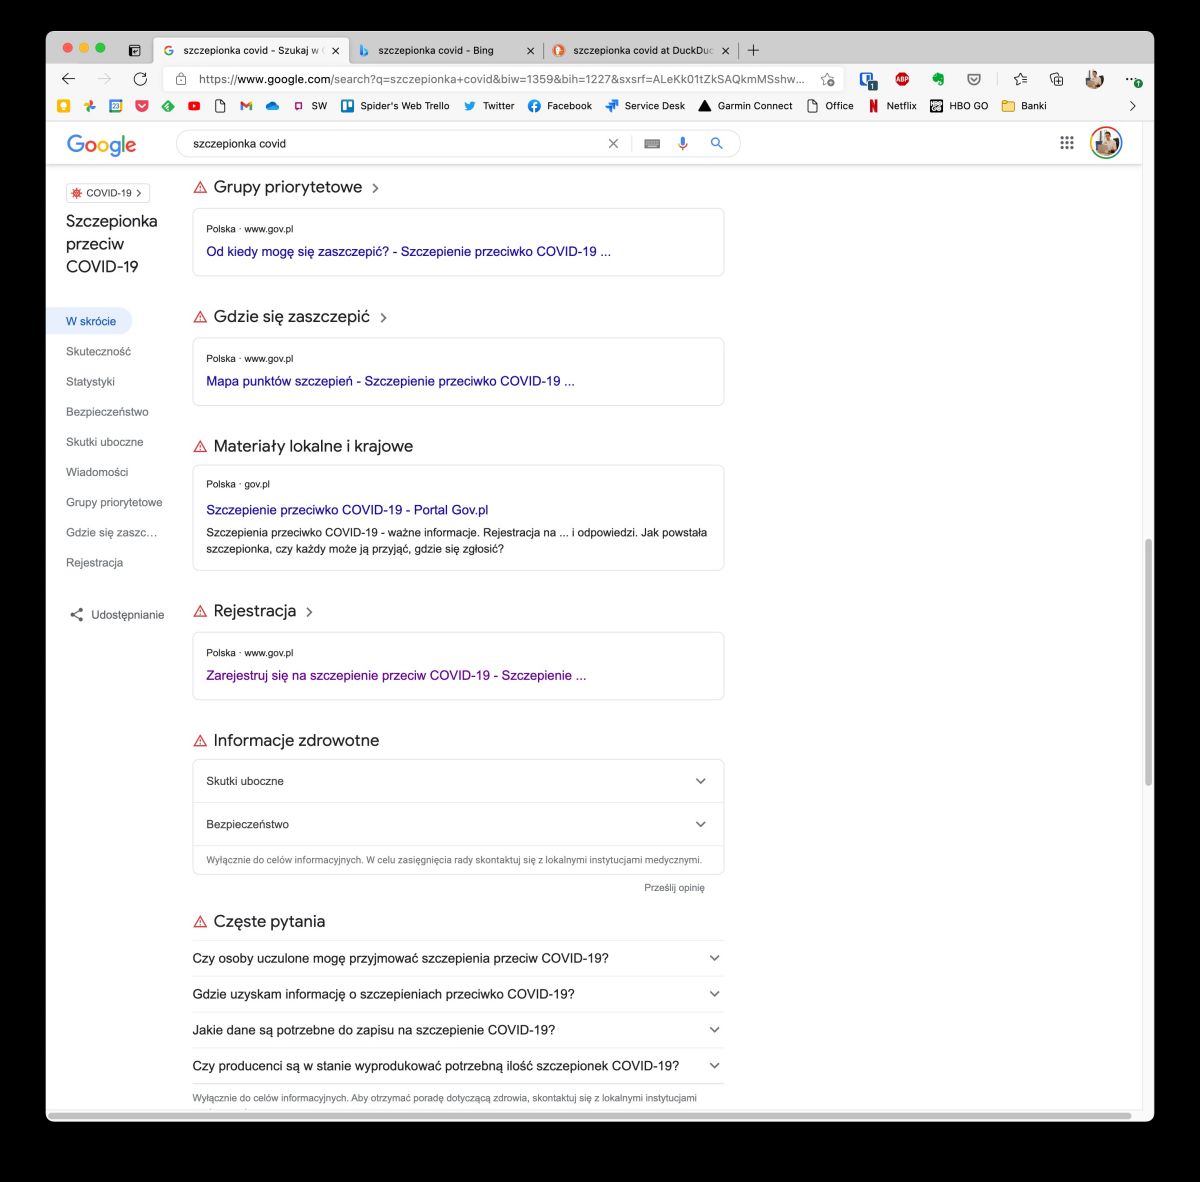This screenshot has height=1182, width=1200.
Task: Click Udostępnianie share button
Action: pyautogui.click(x=117, y=615)
